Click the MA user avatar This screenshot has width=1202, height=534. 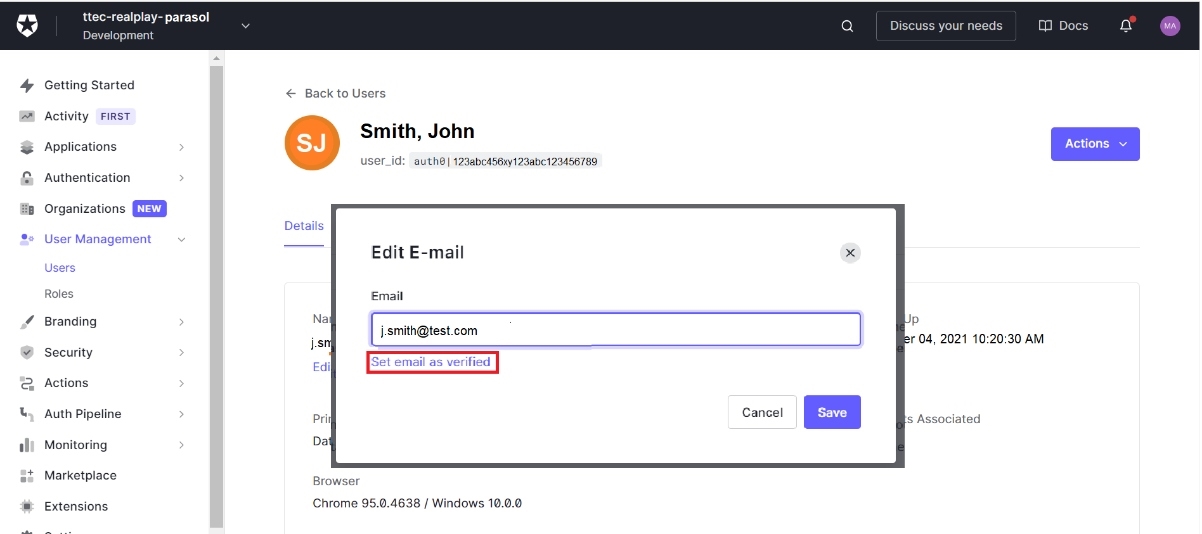point(1170,26)
